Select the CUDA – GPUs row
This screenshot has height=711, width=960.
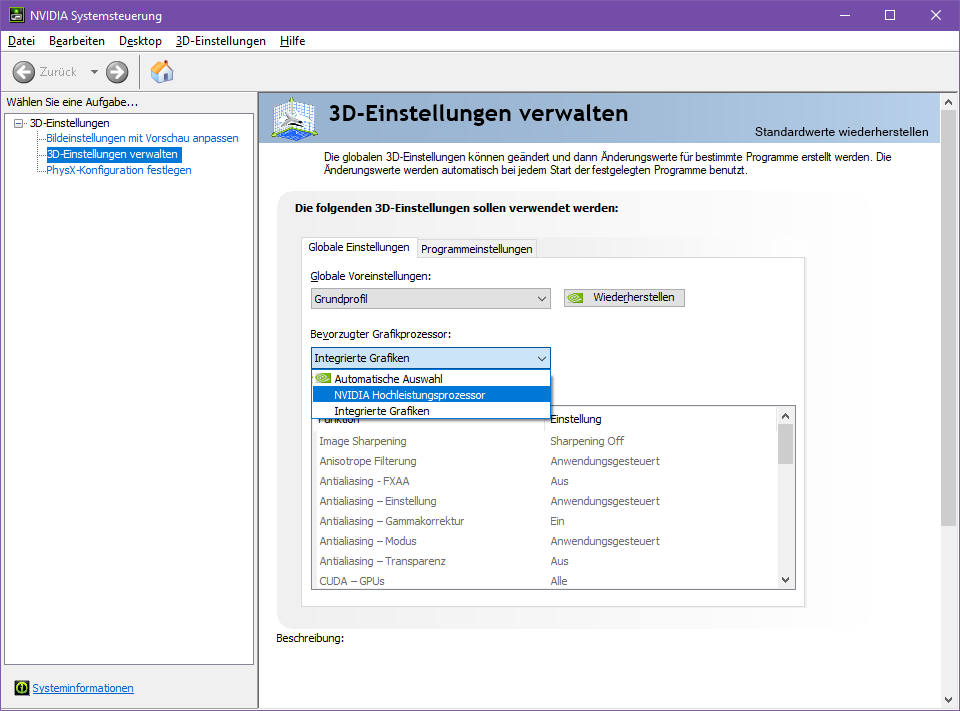tap(545, 581)
